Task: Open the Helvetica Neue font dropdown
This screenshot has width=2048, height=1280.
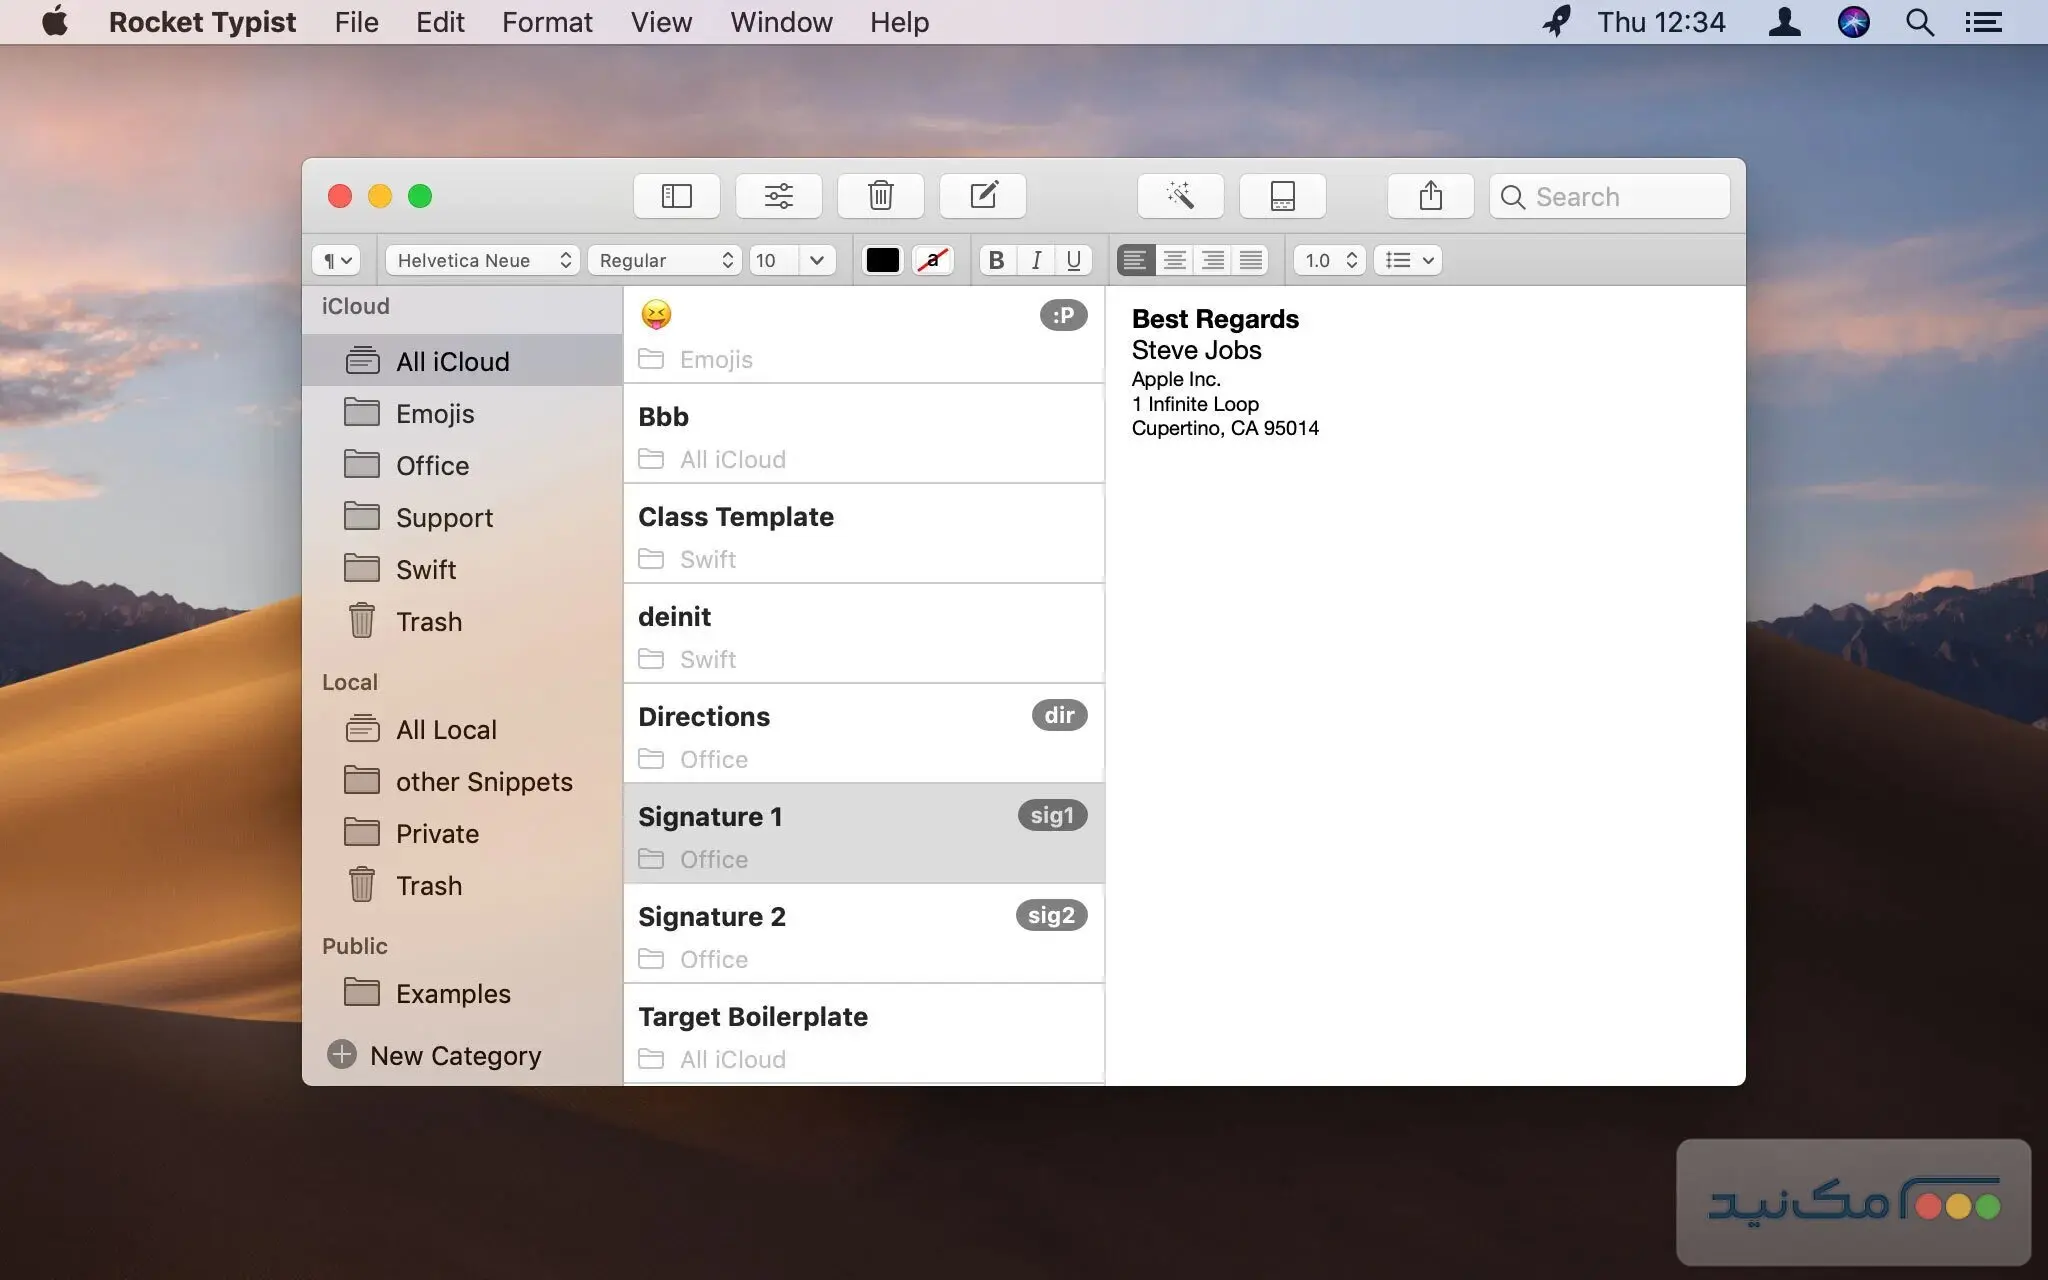Action: pos(482,260)
